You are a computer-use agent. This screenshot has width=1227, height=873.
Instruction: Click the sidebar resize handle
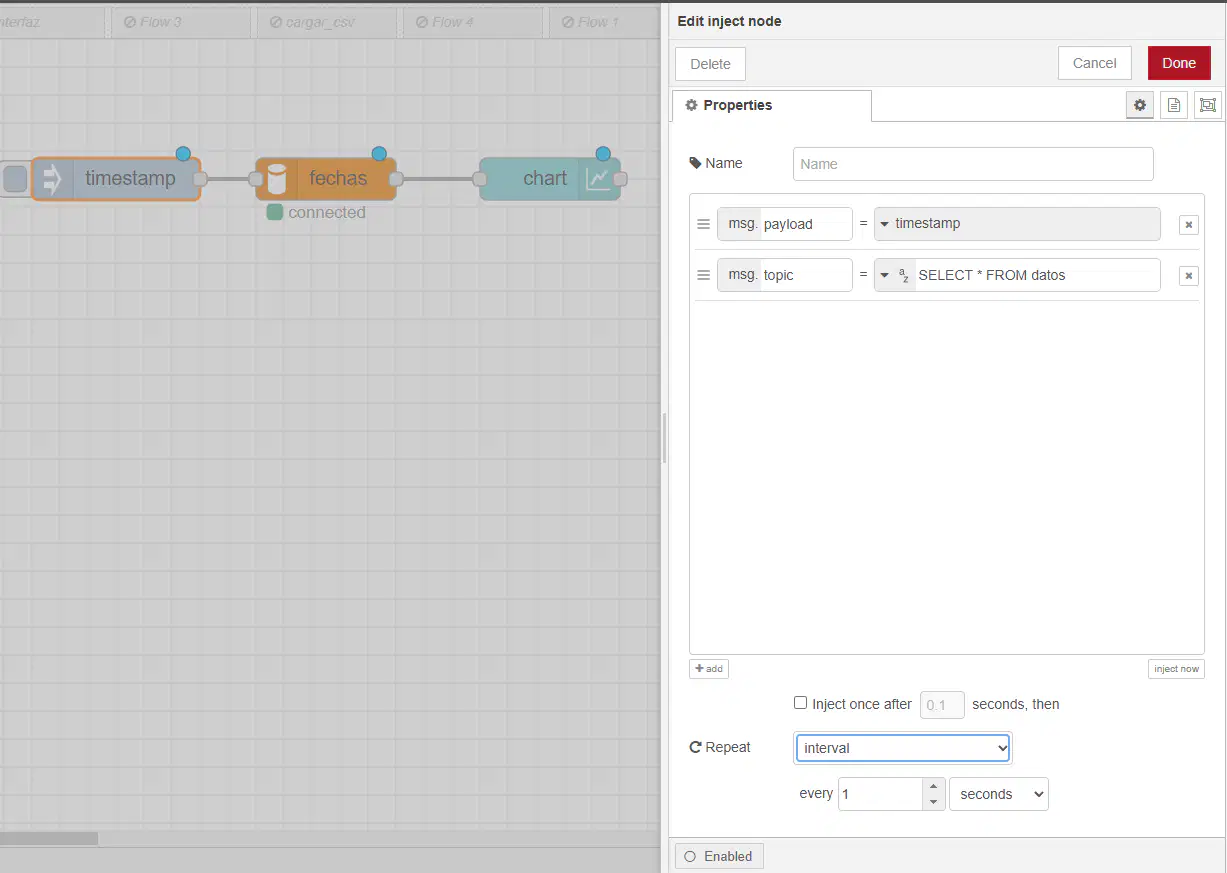coord(664,437)
